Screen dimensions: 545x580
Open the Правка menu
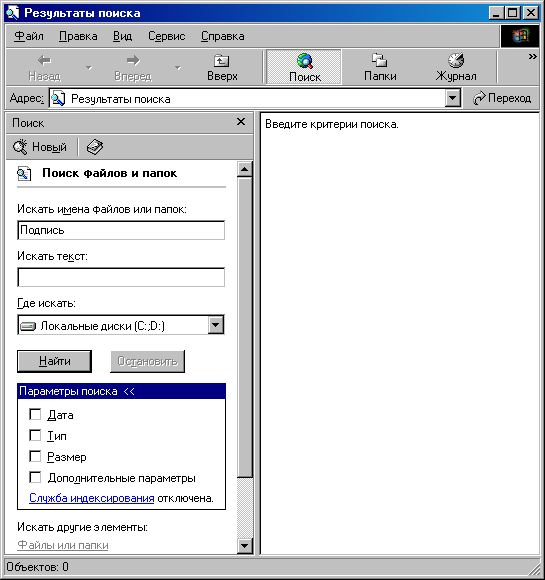tap(78, 36)
